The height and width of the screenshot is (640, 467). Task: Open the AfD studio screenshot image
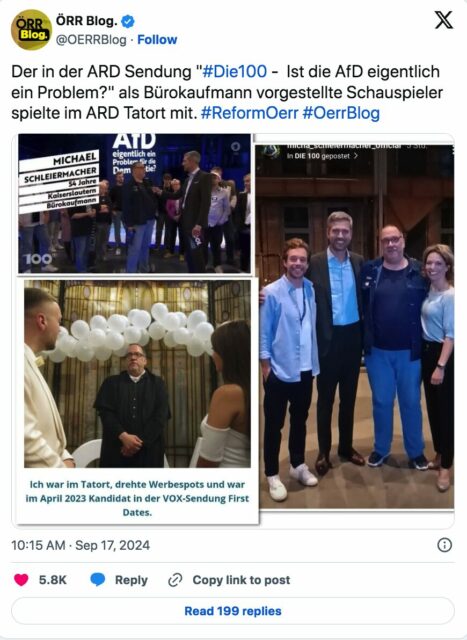coord(134,203)
